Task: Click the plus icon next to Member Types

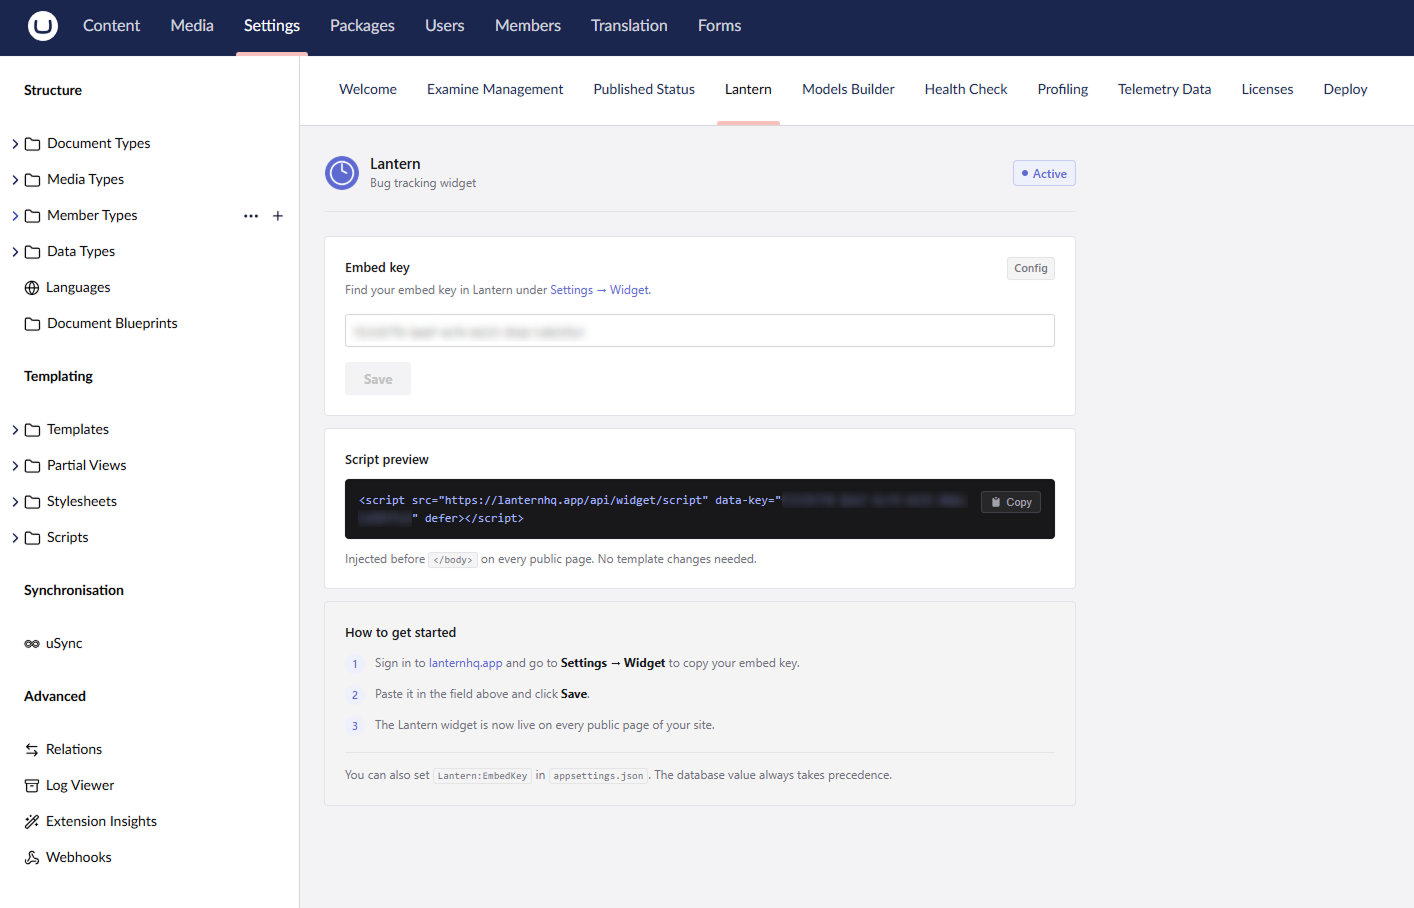Action: (278, 216)
